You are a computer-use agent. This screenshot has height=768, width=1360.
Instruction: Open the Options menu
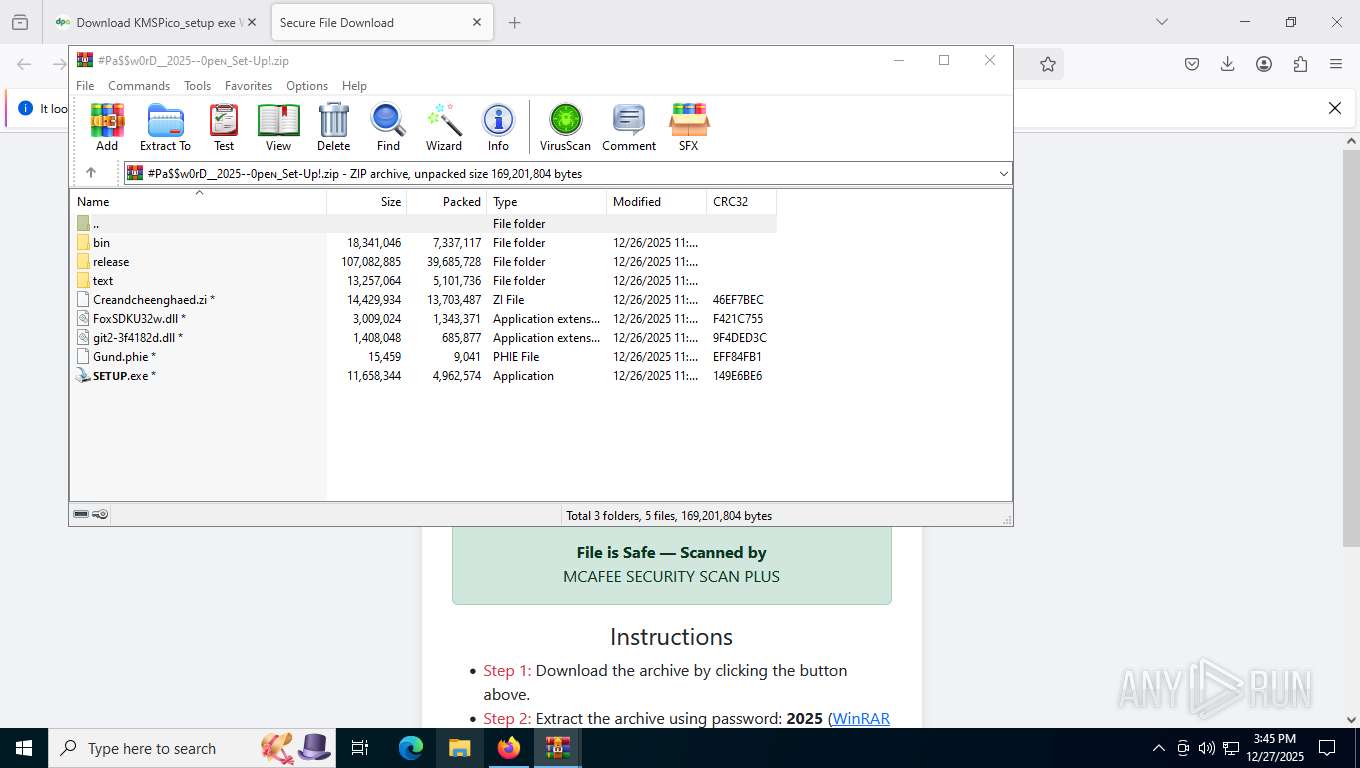tap(307, 86)
